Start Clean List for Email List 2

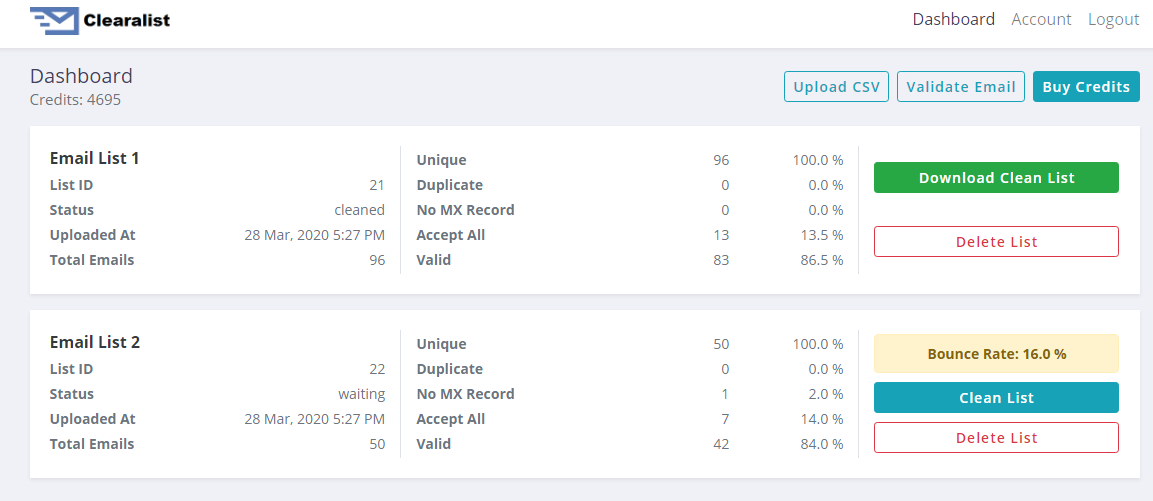pyautogui.click(x=996, y=398)
